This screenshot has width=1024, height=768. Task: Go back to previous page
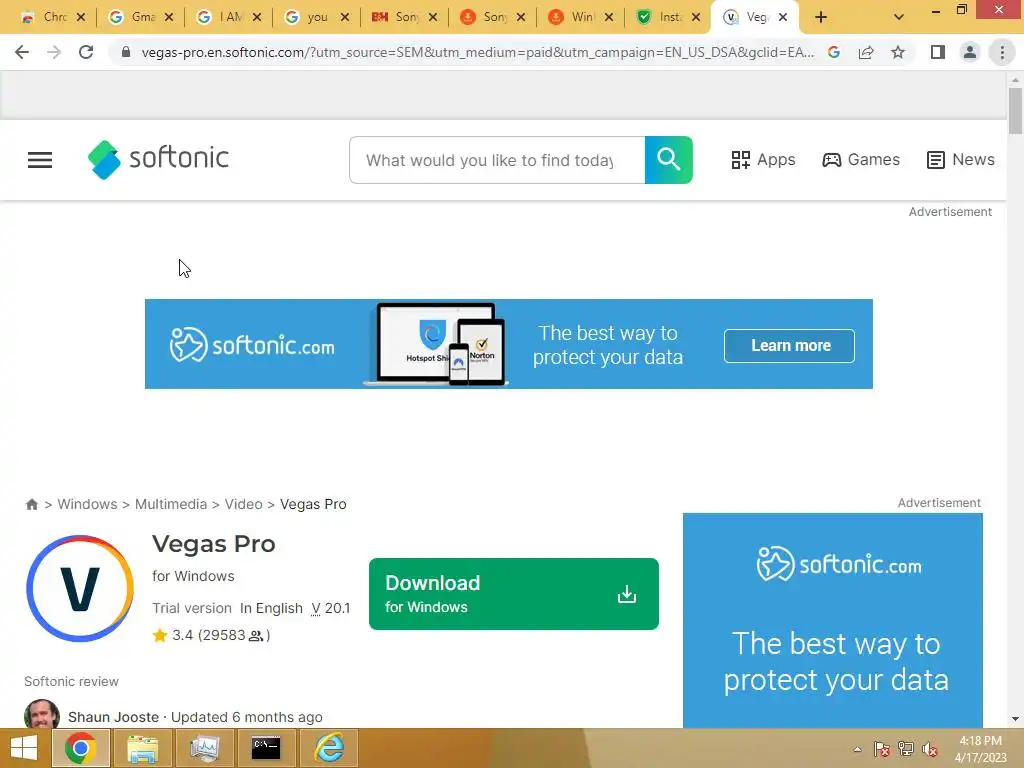22,52
